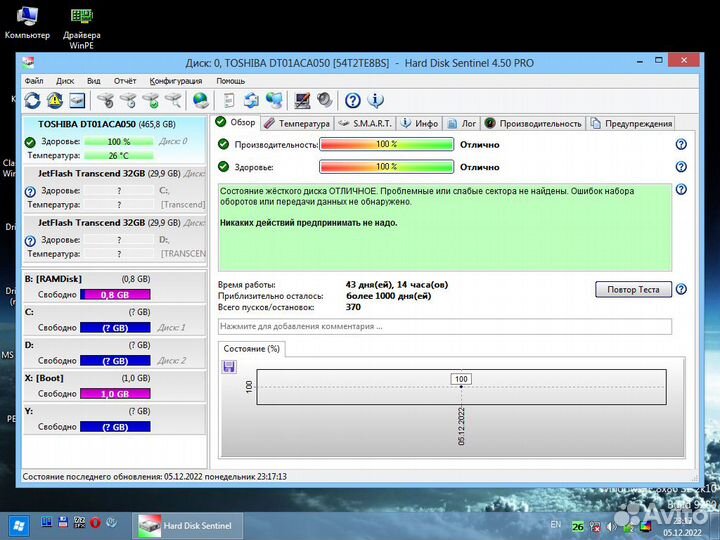Open the Предупреждения tab
This screenshot has width=720, height=540.
pyautogui.click(x=632, y=124)
